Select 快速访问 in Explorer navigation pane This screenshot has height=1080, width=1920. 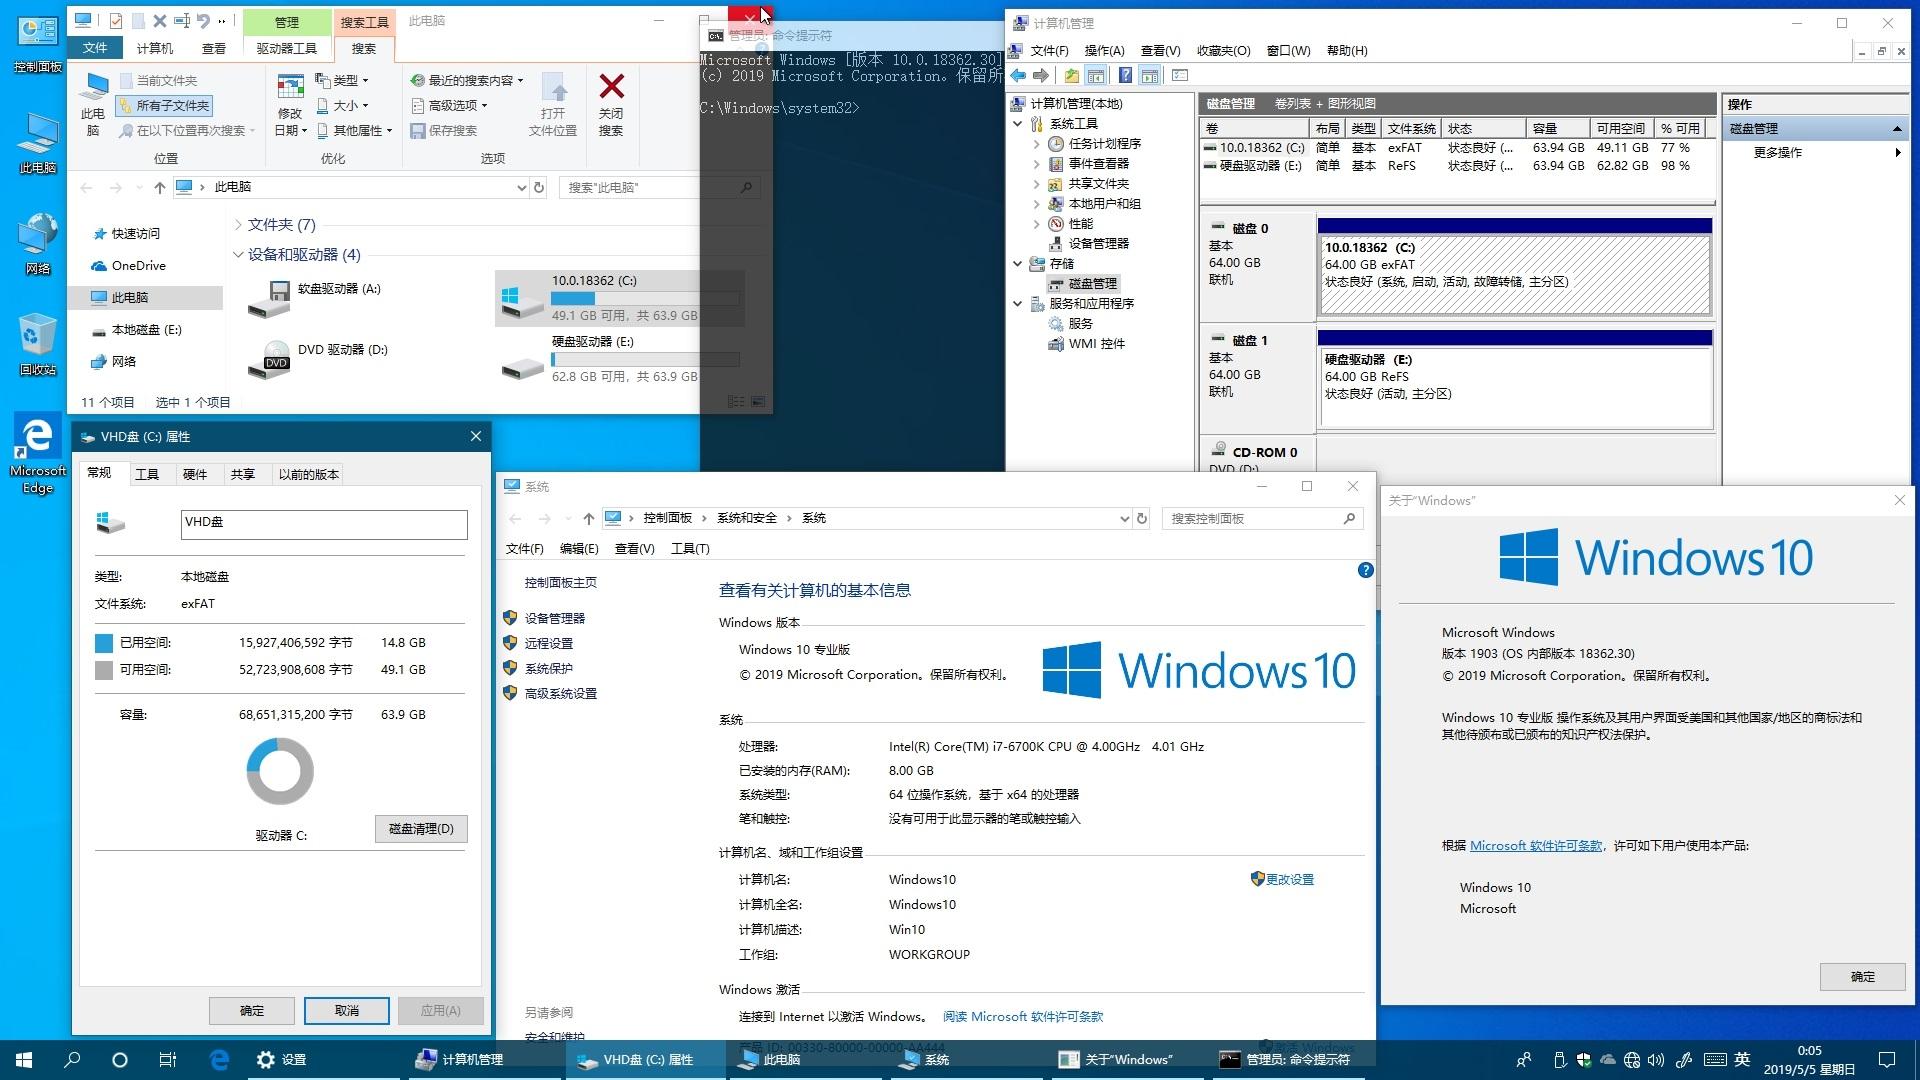tap(135, 233)
